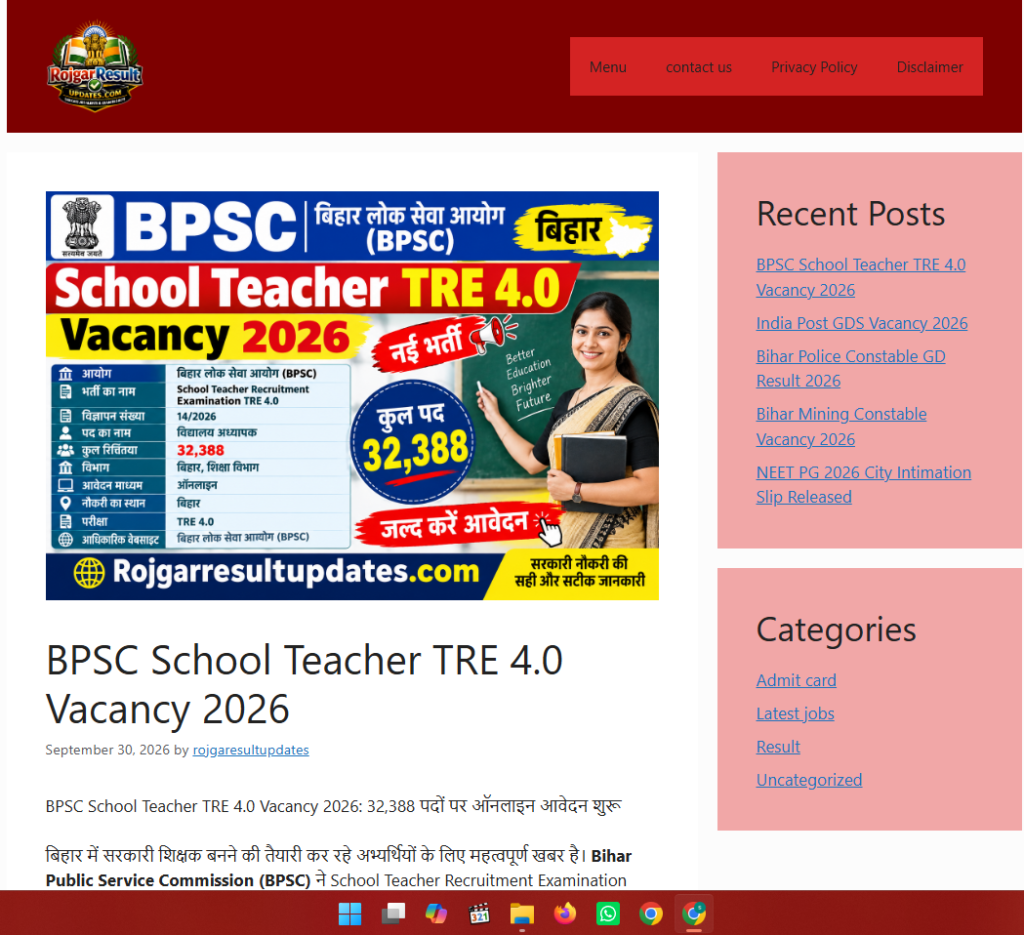The image size is (1024, 935).
Task: Click the Rojgar Result site logo
Action: point(95,66)
